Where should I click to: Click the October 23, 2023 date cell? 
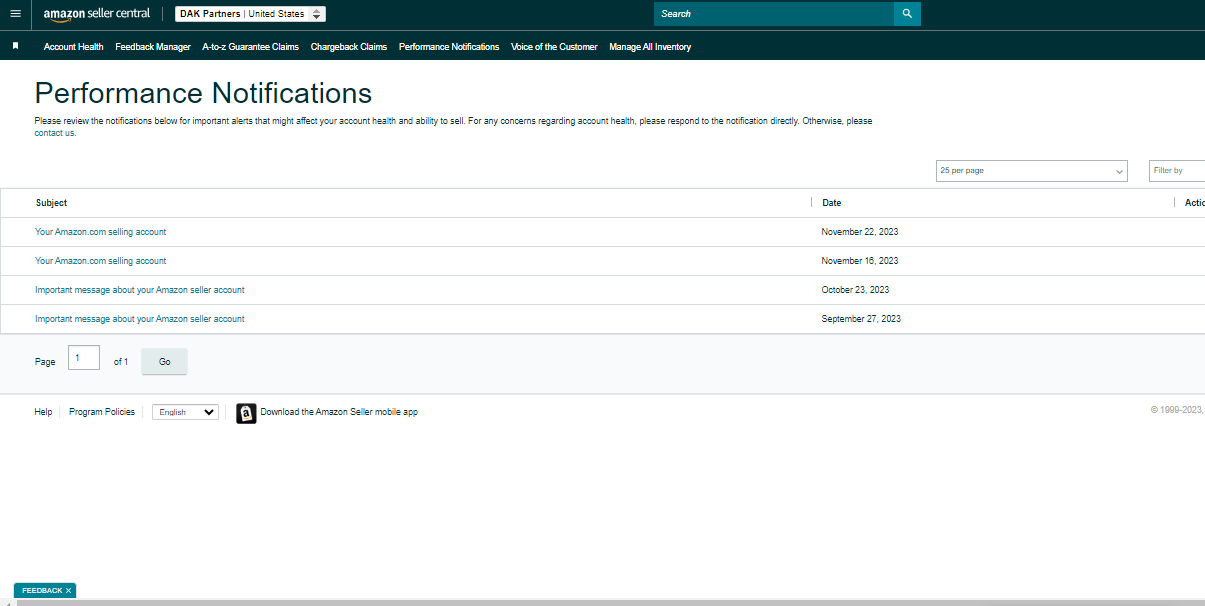855,290
